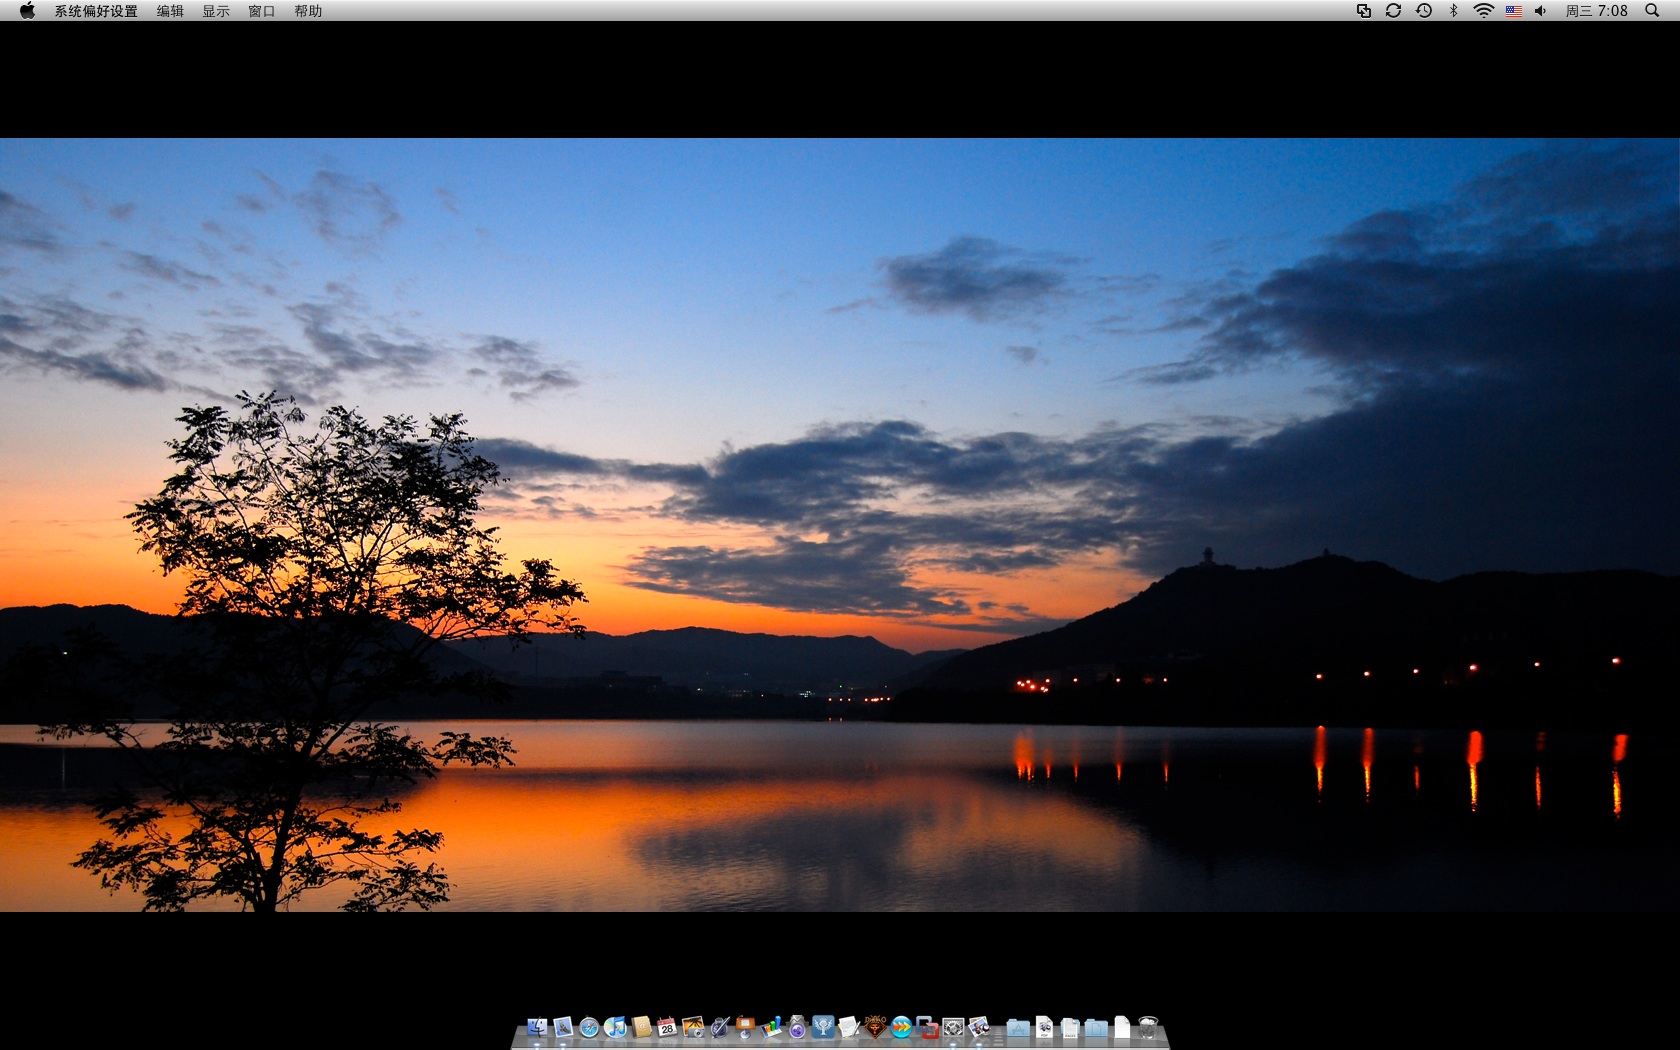Open Address Book in the dock
1680x1050 pixels.
(x=641, y=1027)
